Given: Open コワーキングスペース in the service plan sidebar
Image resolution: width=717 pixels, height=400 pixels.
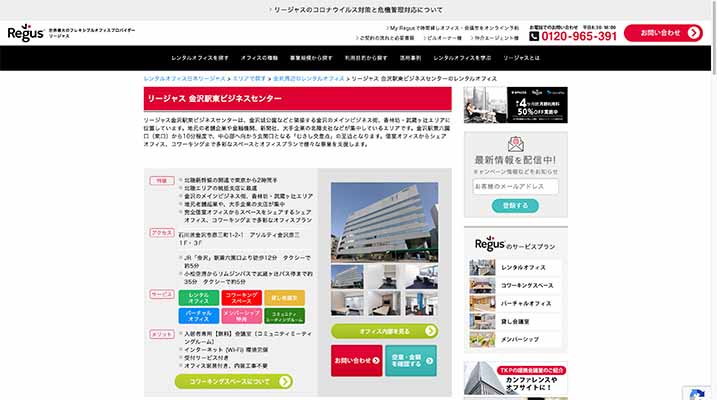Looking at the screenshot, I should (515, 285).
